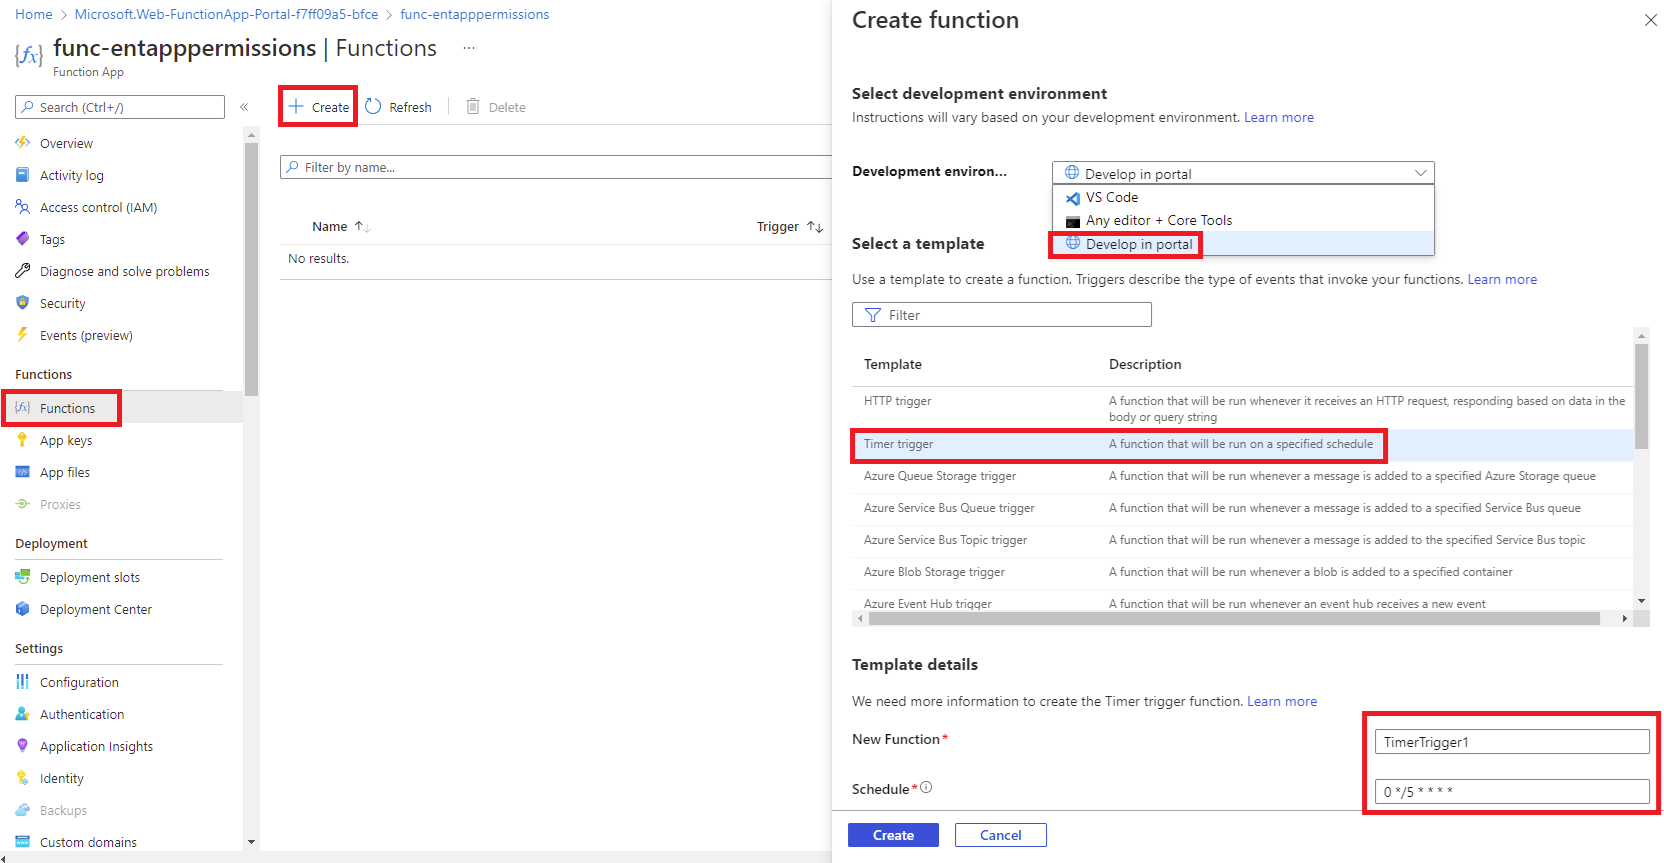This screenshot has width=1664, height=863.
Task: Go to Home breadcrumb link
Action: [34, 15]
